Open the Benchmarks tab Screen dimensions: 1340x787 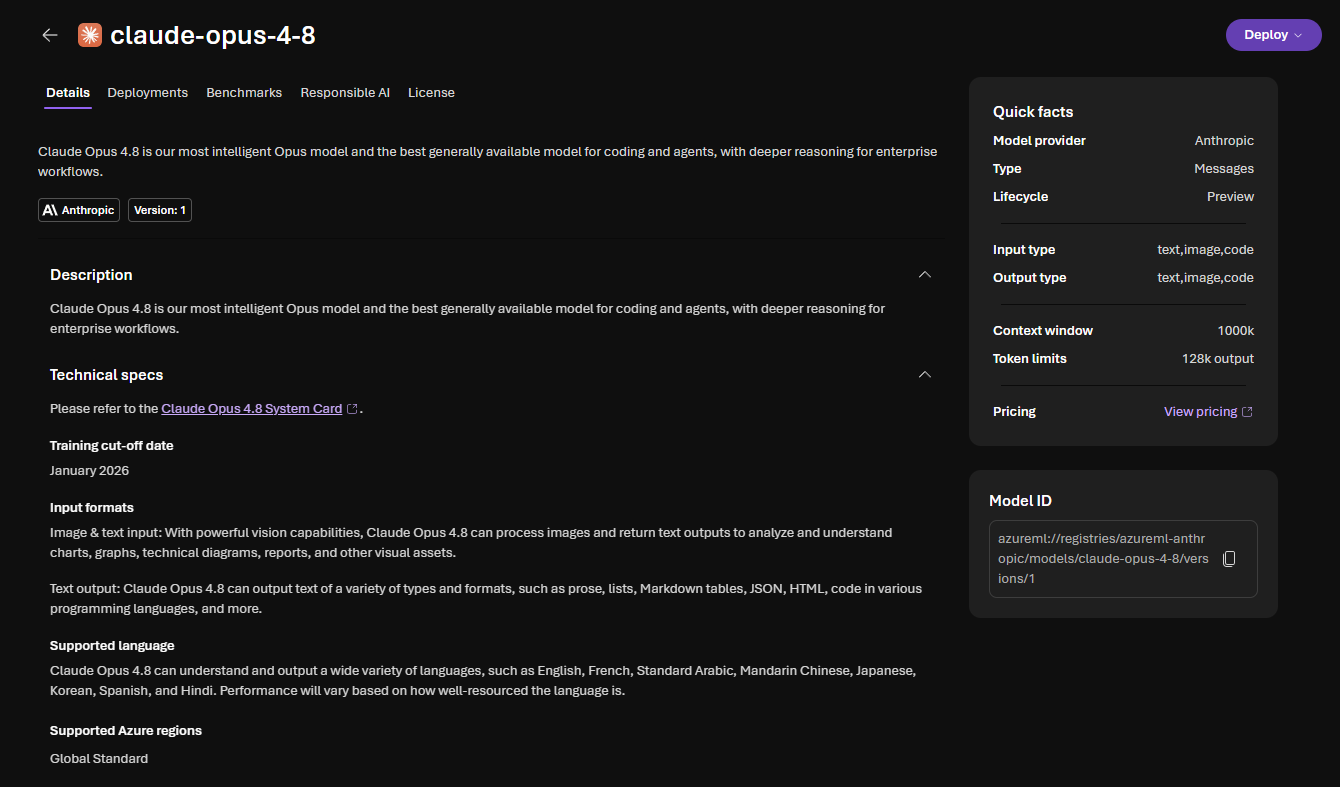(244, 93)
